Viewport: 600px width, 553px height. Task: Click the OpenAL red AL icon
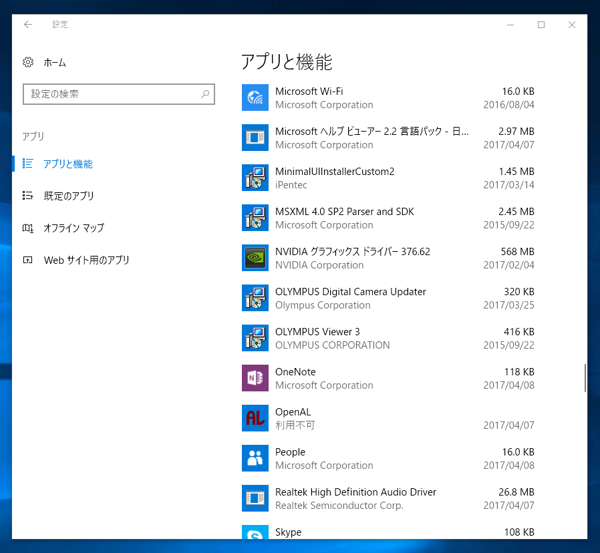click(x=255, y=418)
